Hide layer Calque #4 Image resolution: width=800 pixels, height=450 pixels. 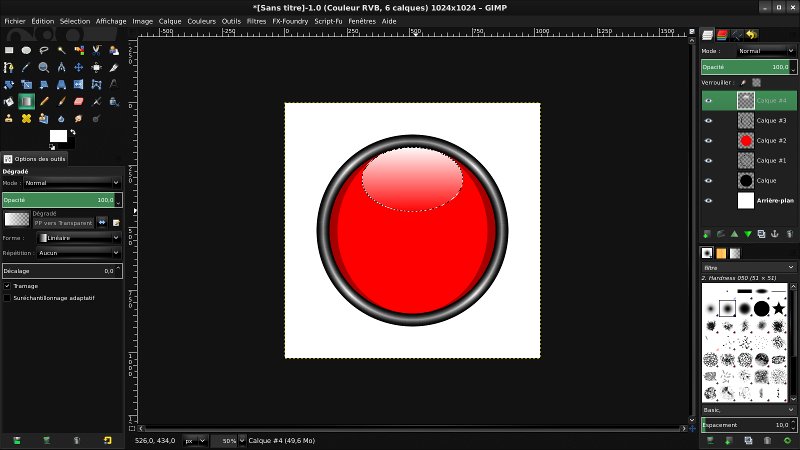pyautogui.click(x=708, y=101)
